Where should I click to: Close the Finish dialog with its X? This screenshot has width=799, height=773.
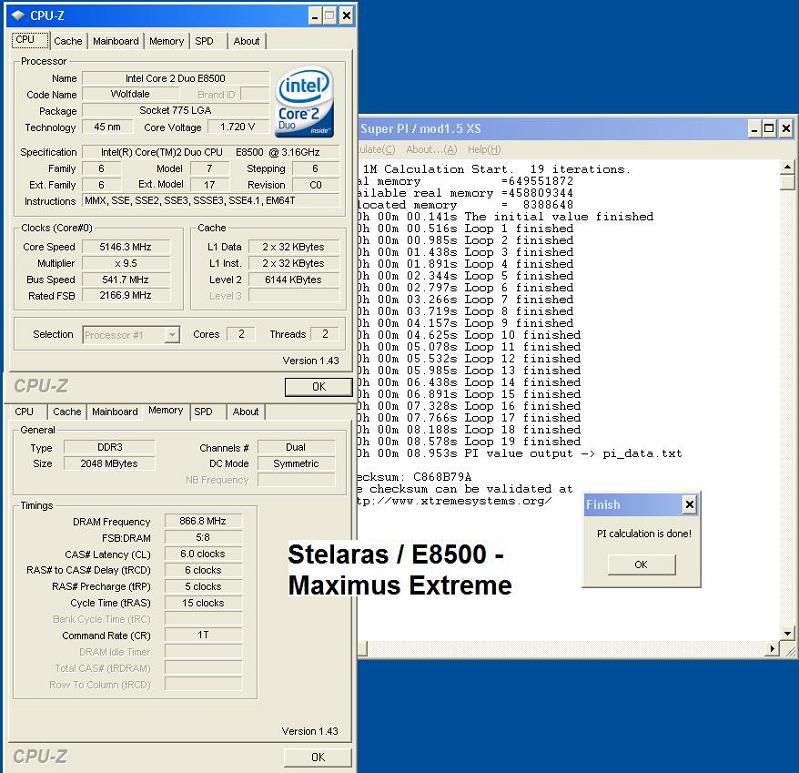(x=688, y=505)
